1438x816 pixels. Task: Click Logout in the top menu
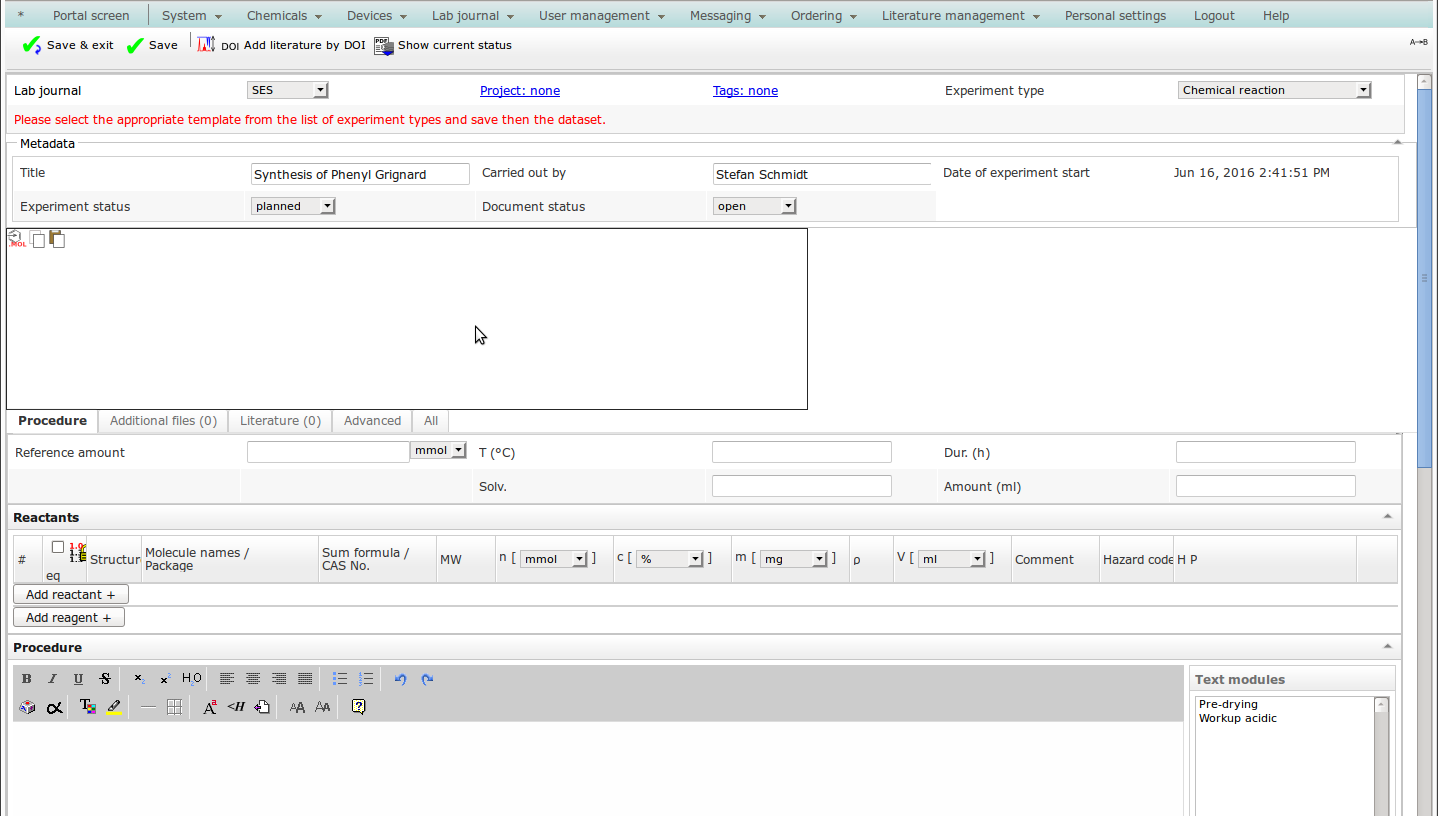click(1214, 16)
